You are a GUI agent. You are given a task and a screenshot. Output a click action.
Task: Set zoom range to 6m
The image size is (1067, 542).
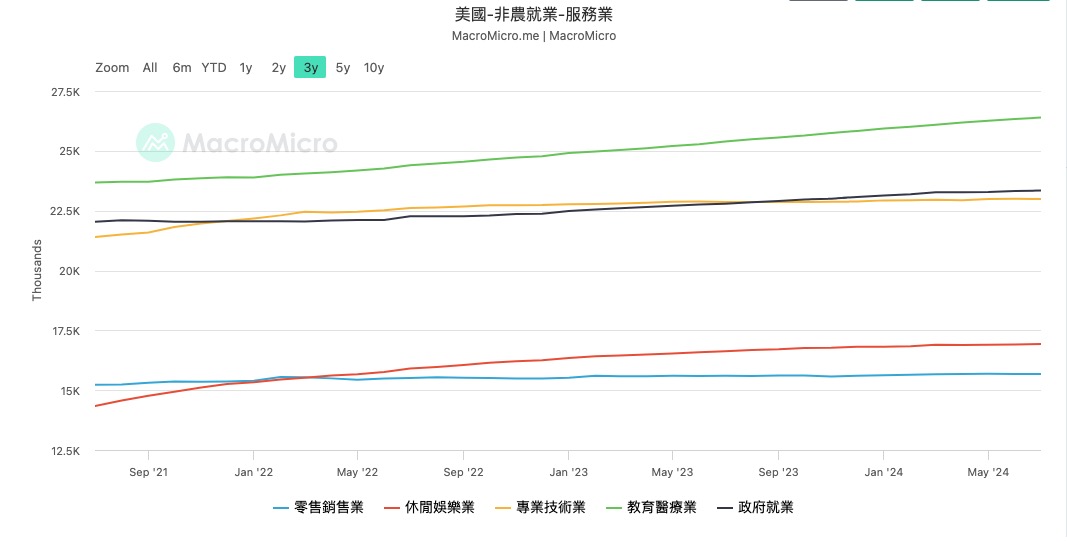181,68
